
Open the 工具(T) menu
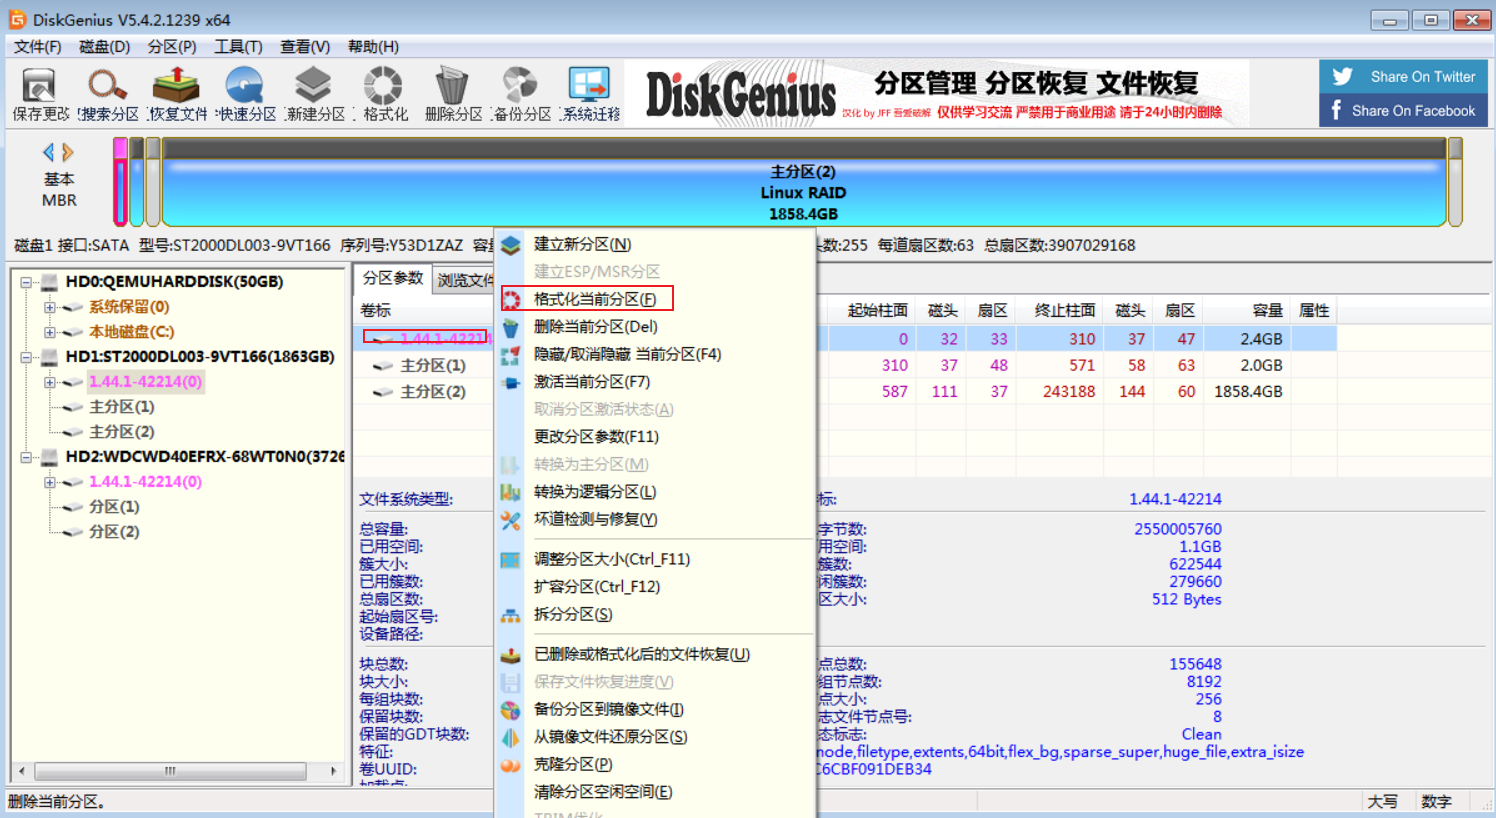click(x=238, y=47)
